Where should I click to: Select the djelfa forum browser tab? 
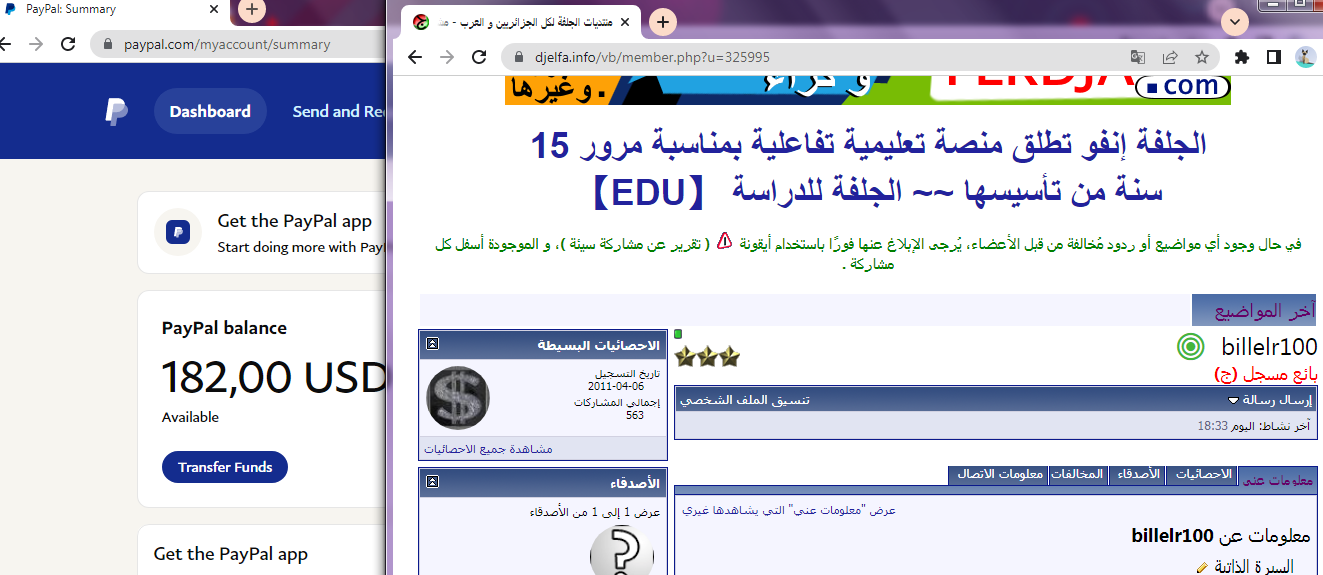tap(520, 22)
